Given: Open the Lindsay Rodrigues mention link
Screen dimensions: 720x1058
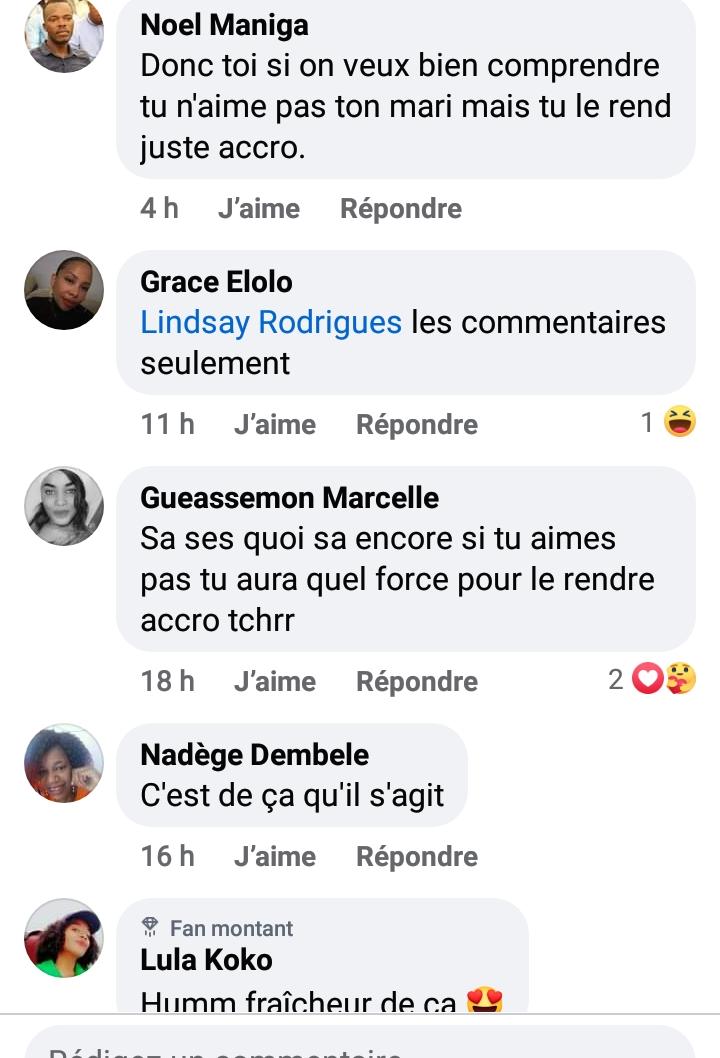Looking at the screenshot, I should tap(271, 322).
